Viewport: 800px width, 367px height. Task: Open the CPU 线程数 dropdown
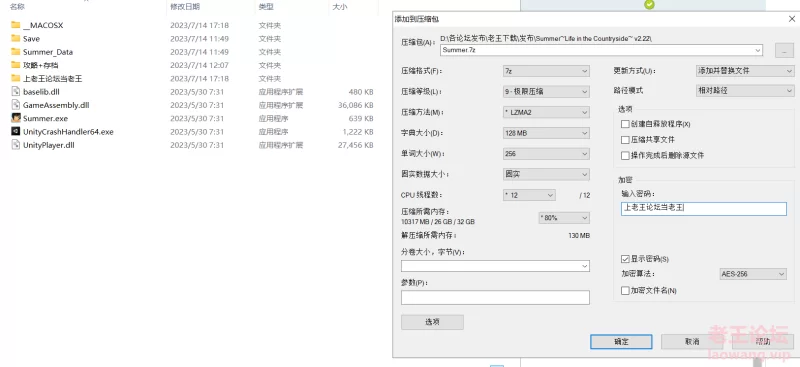[529, 195]
